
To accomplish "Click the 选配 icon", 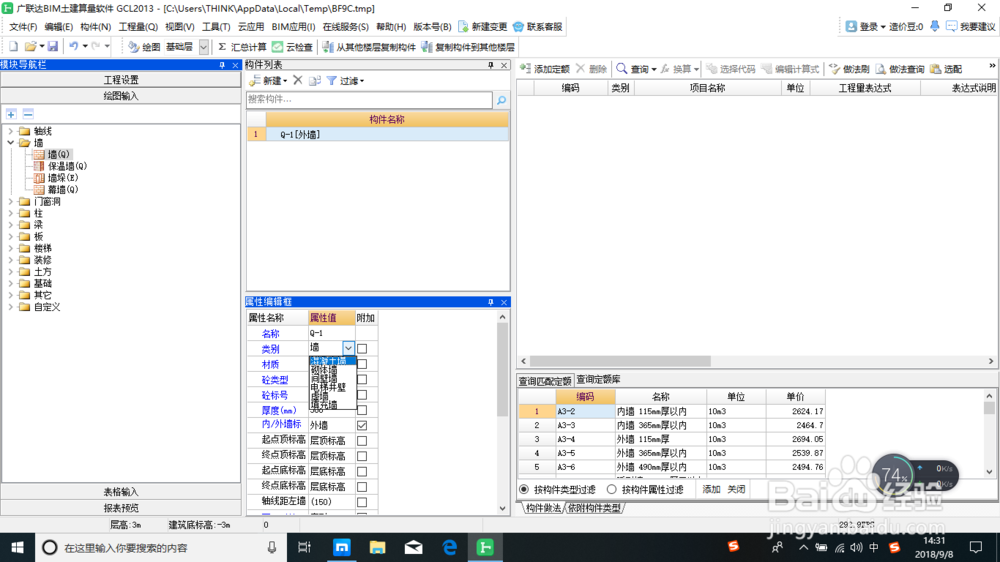I will pos(936,69).
